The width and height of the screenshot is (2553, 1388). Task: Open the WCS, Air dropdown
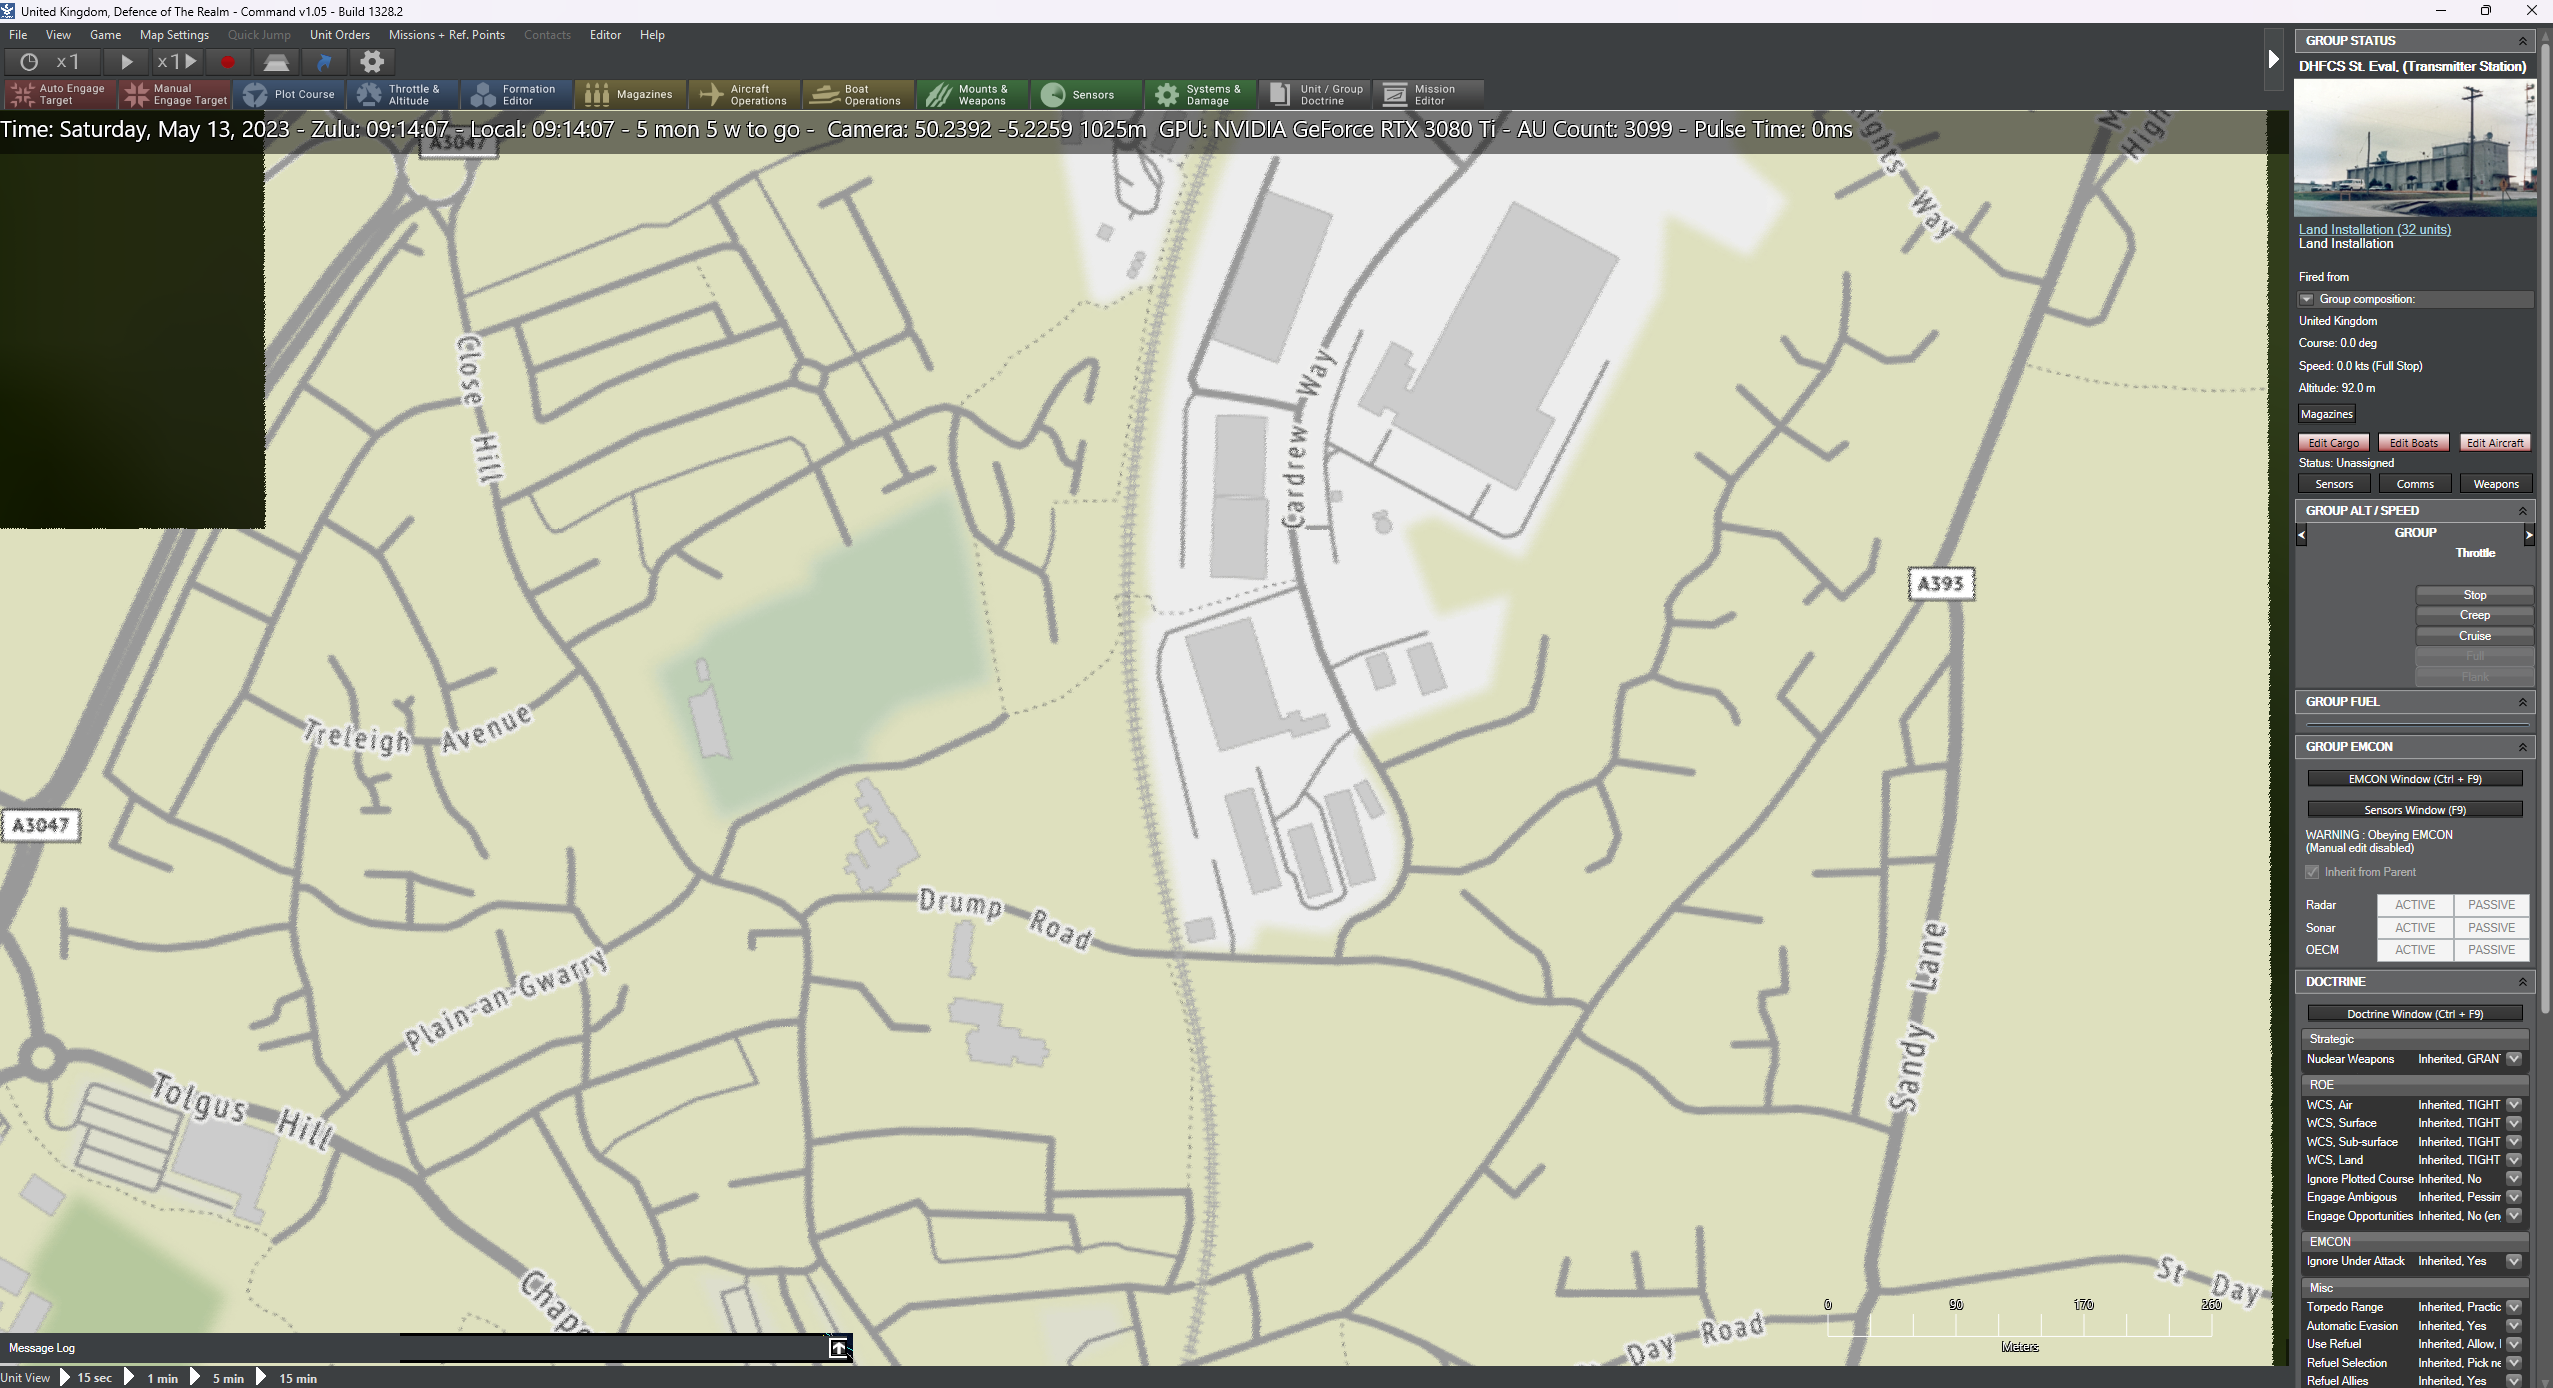(x=2513, y=1105)
